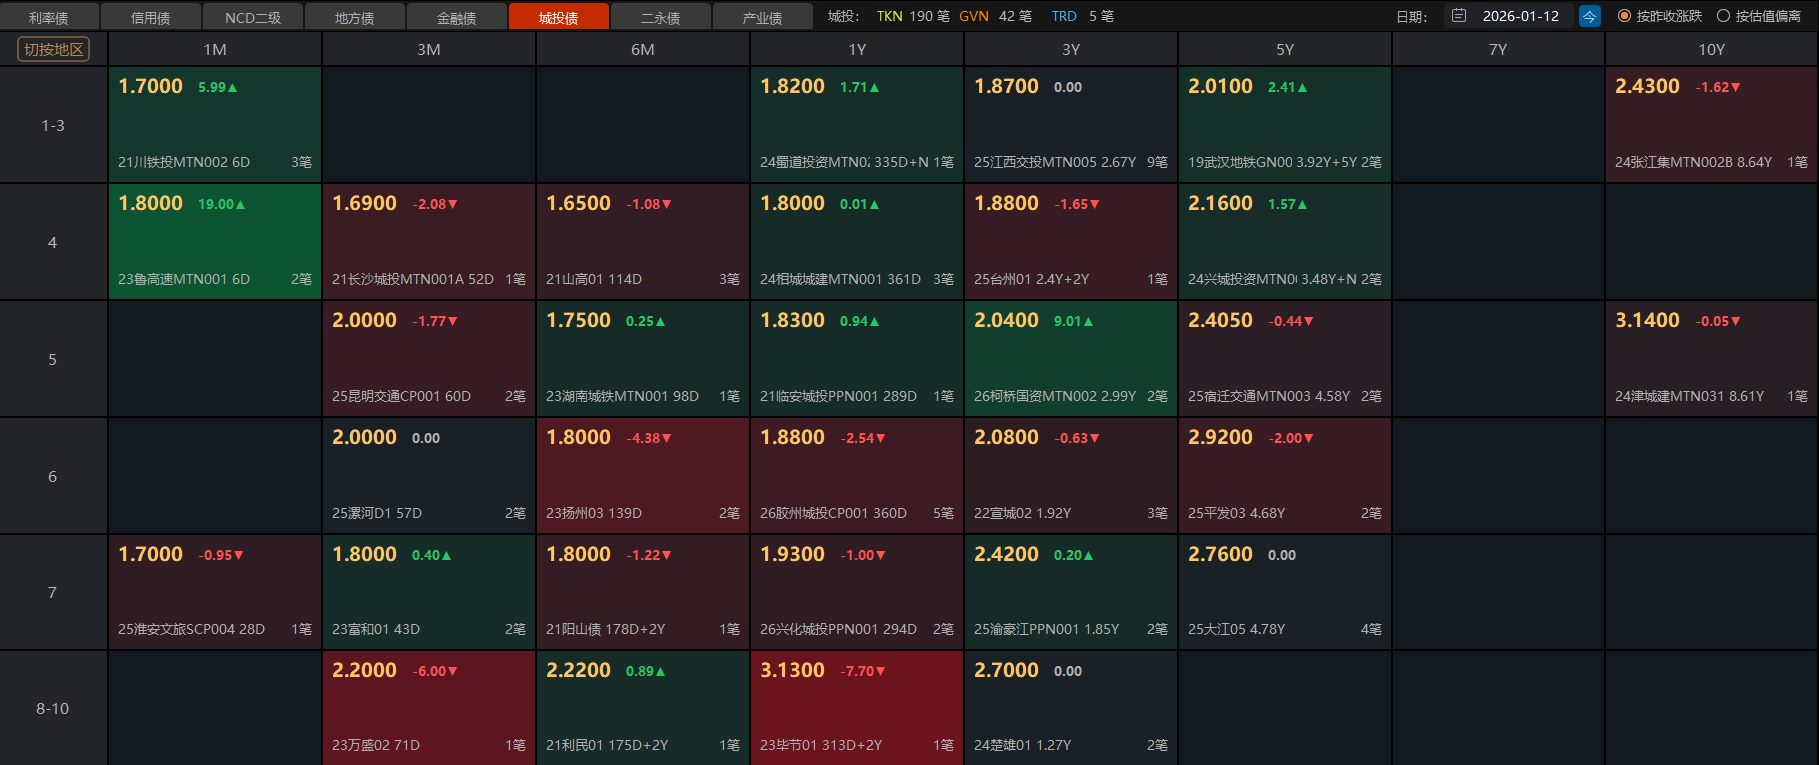Select the 按昨收涨跌 radio option
This screenshot has height=765, width=1819.
[x=1659, y=16]
